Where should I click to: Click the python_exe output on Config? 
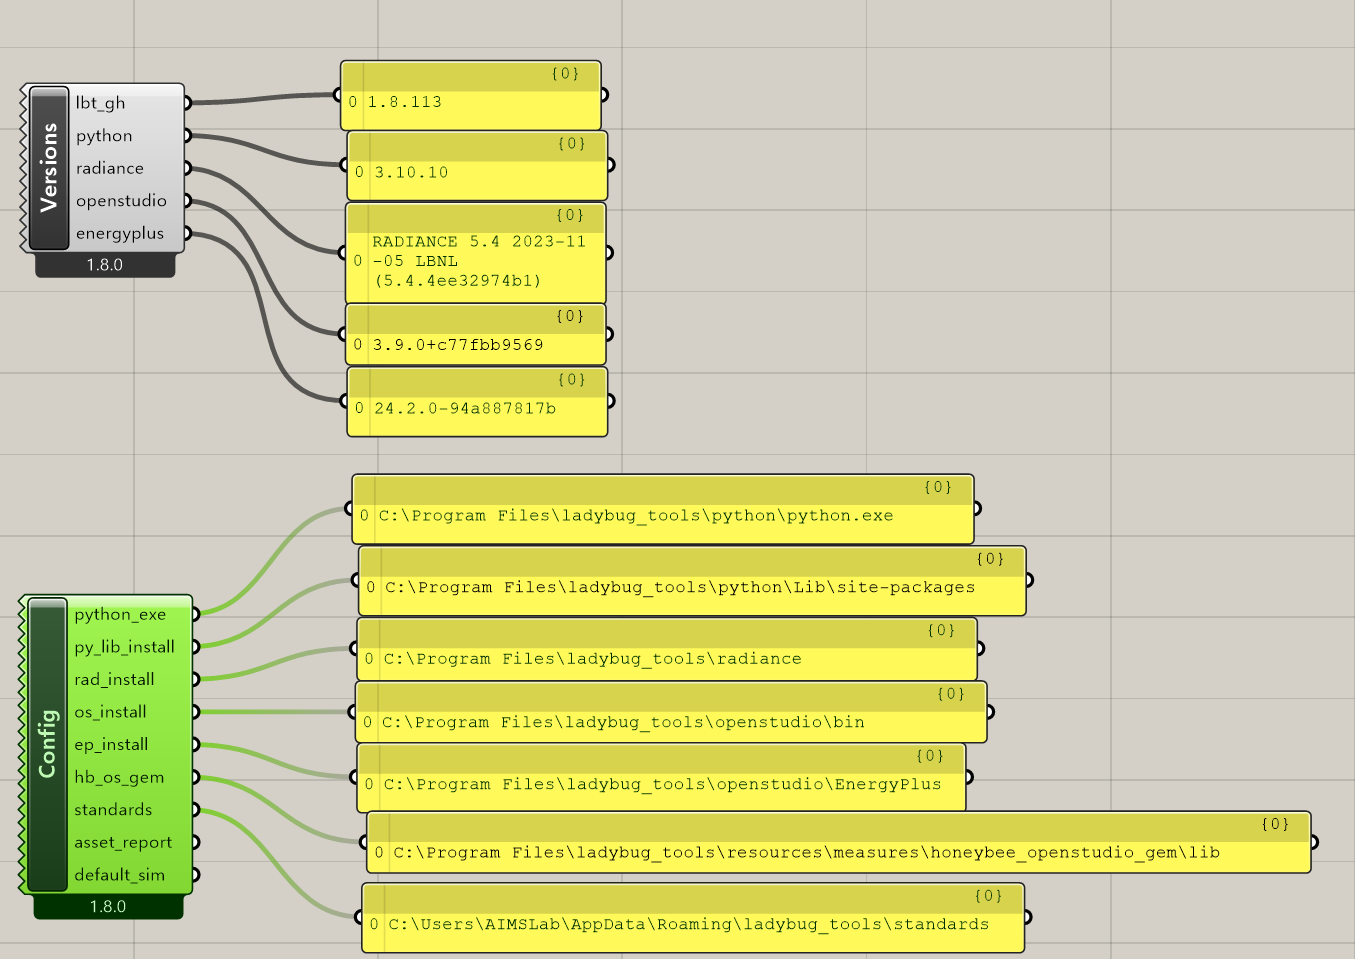pyautogui.click(x=120, y=614)
